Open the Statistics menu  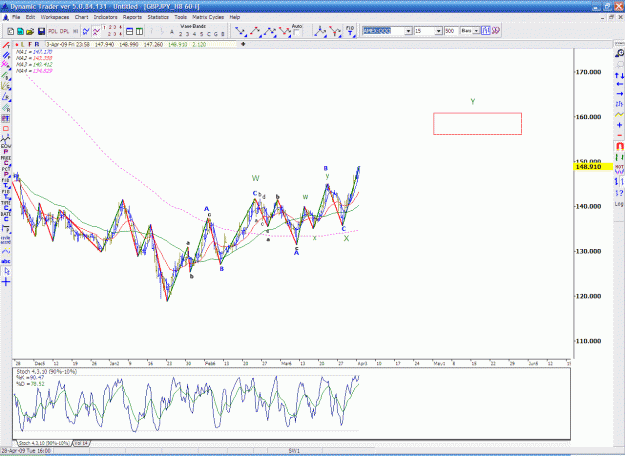(x=158, y=17)
